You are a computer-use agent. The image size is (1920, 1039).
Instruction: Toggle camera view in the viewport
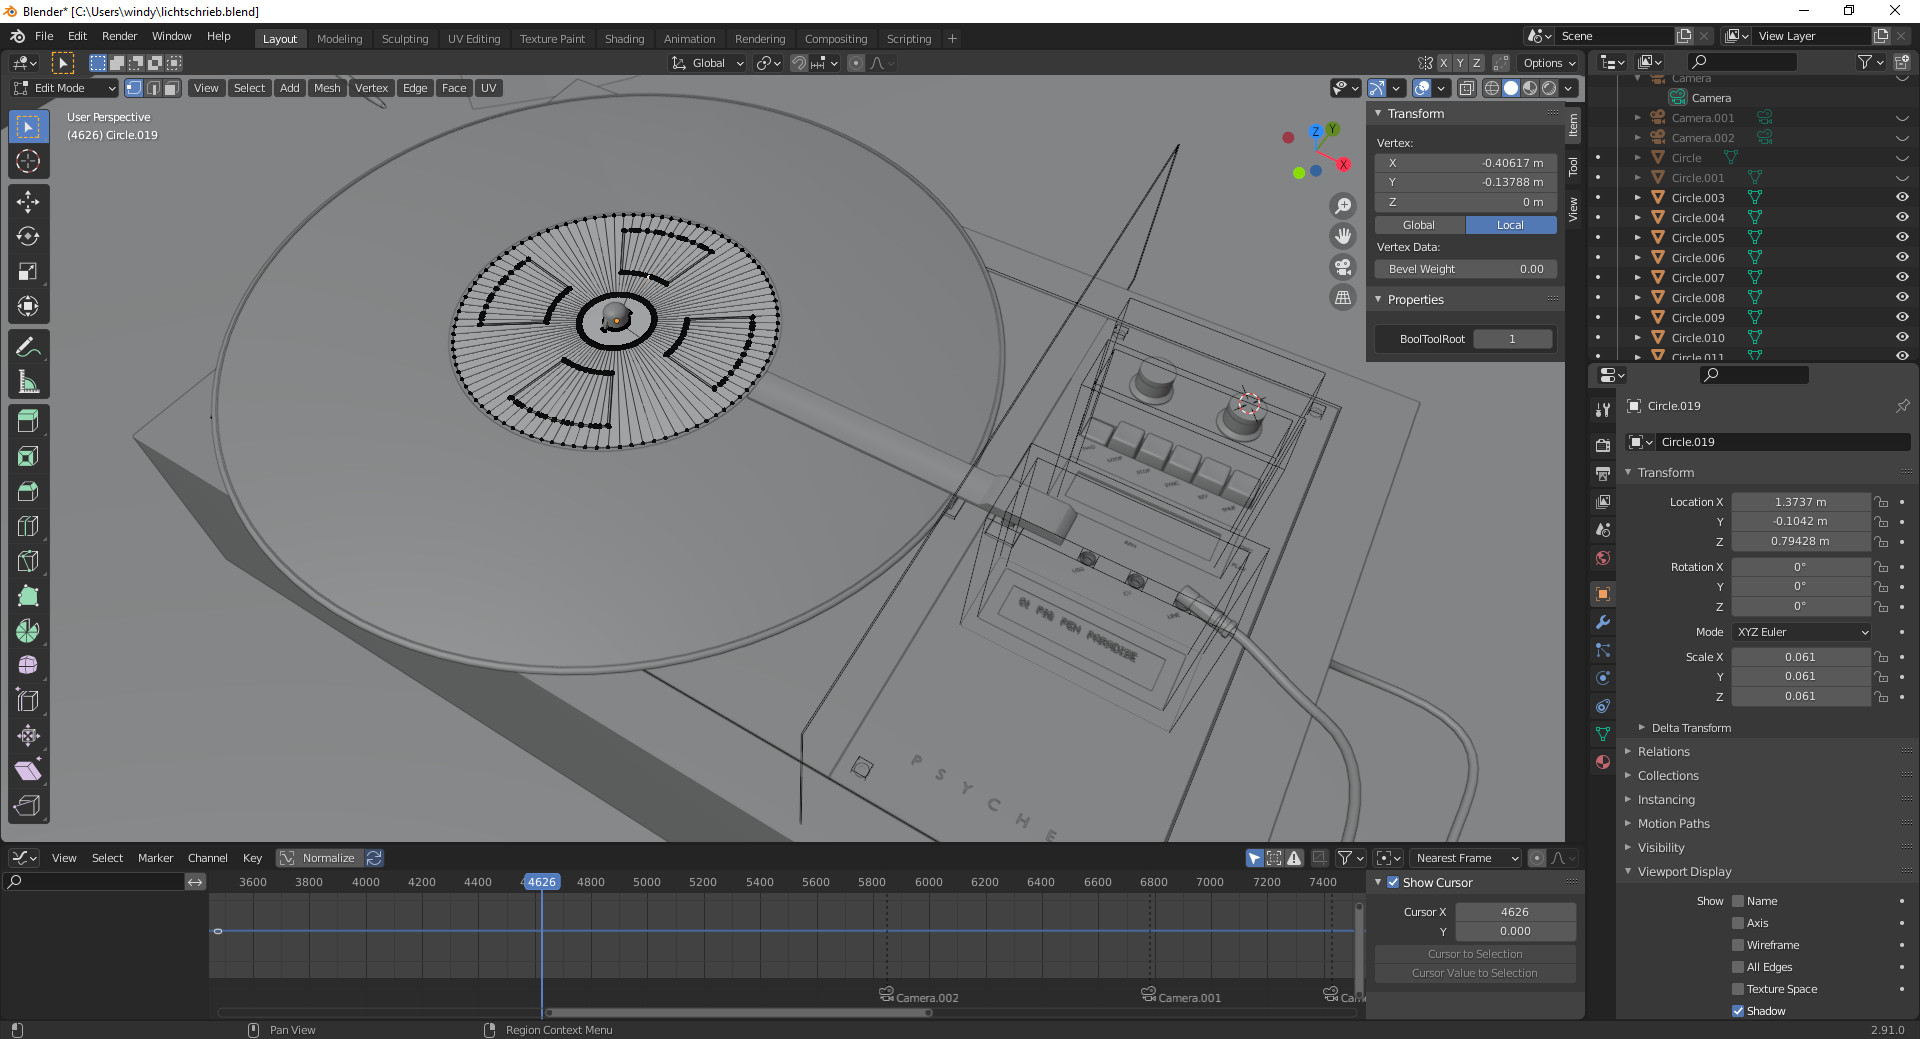click(x=1343, y=267)
